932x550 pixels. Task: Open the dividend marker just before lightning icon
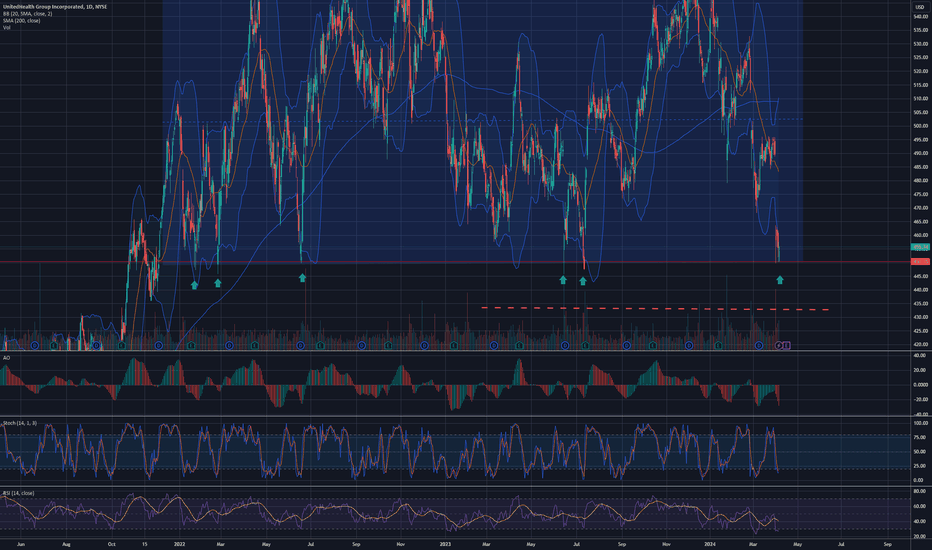759,345
